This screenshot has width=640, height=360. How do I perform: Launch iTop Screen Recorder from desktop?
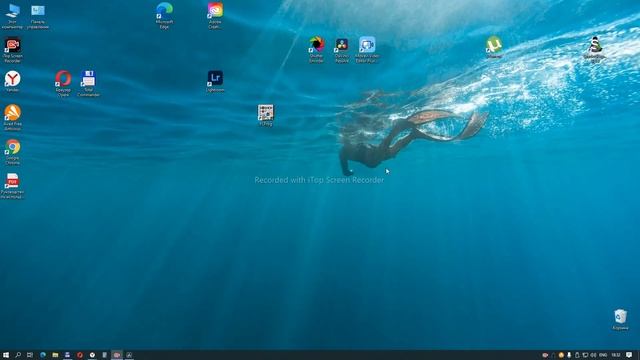[x=12, y=50]
